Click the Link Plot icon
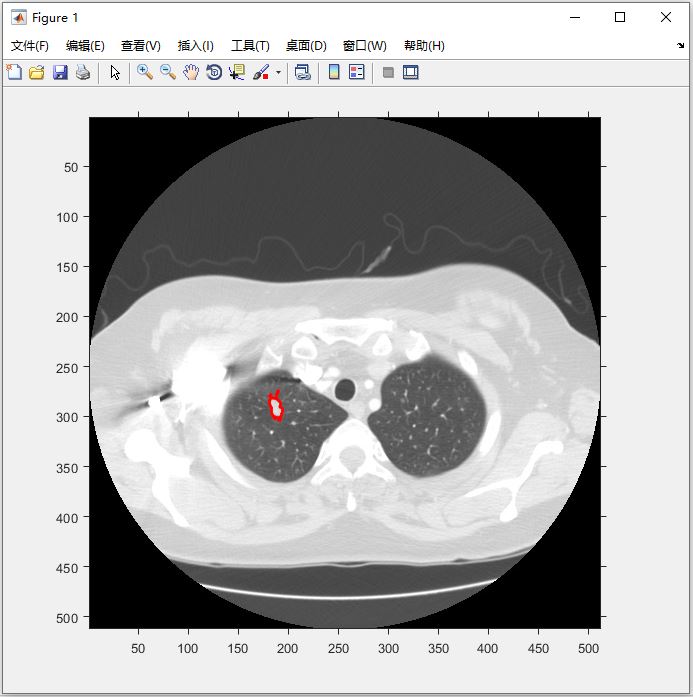693x697 pixels. [x=303, y=72]
